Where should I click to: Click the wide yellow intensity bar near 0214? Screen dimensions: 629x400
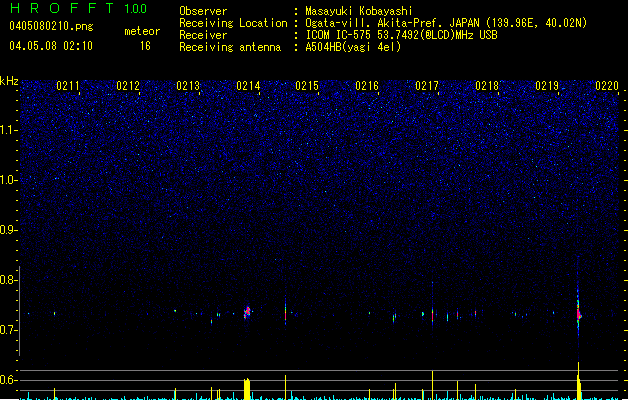(247, 389)
